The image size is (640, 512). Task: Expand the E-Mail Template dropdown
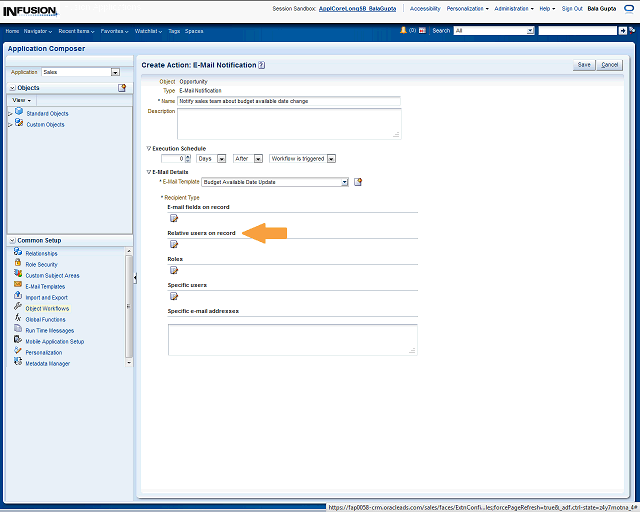click(344, 182)
